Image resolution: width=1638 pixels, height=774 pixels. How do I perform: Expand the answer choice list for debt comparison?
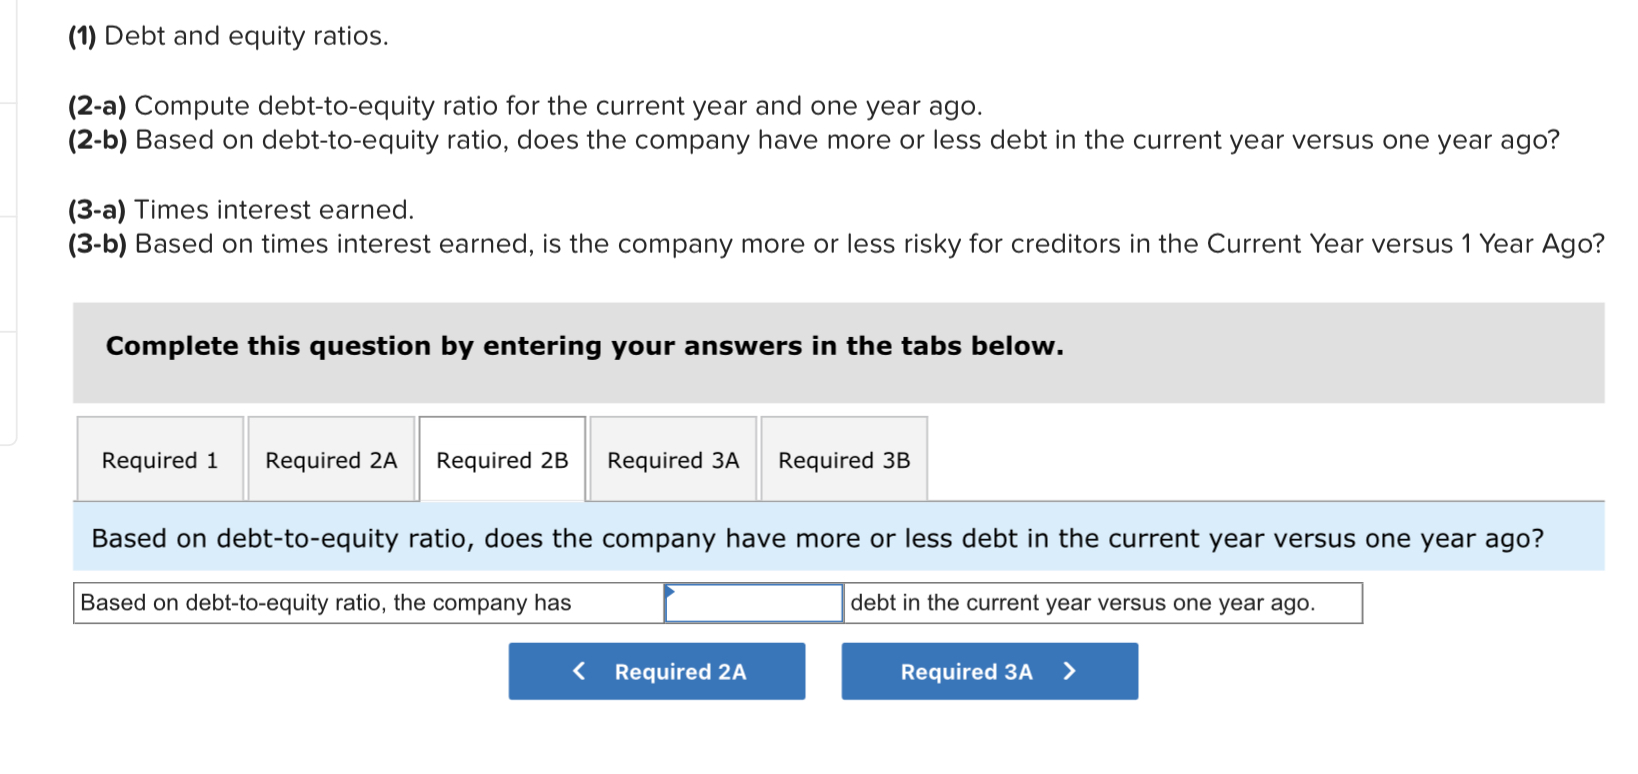coord(753,603)
